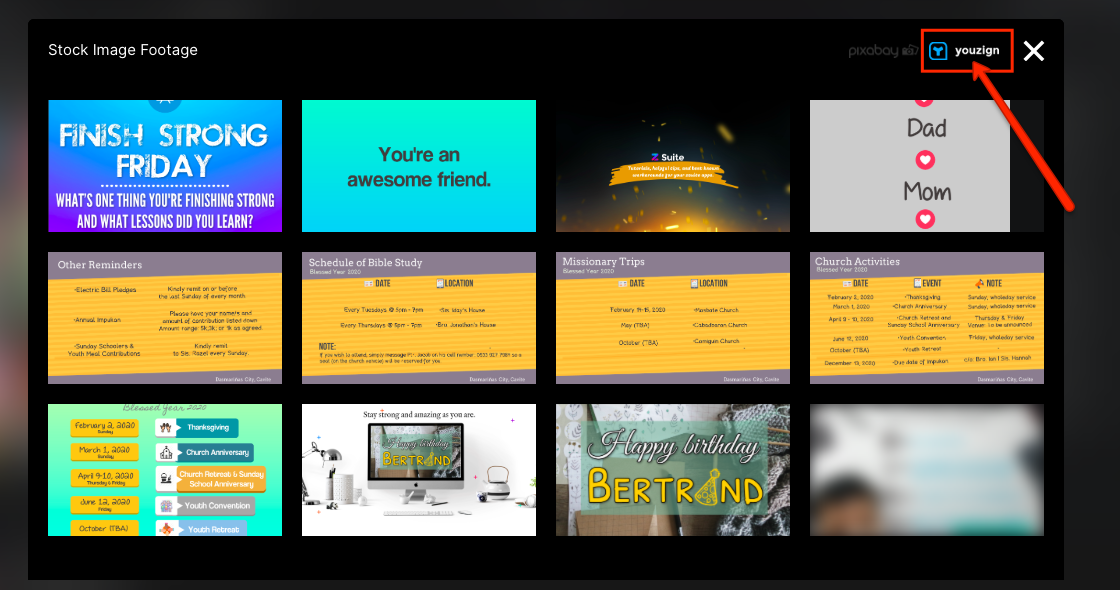1120x590 pixels.
Task: Click the Pixabay camera icon
Action: point(911,50)
